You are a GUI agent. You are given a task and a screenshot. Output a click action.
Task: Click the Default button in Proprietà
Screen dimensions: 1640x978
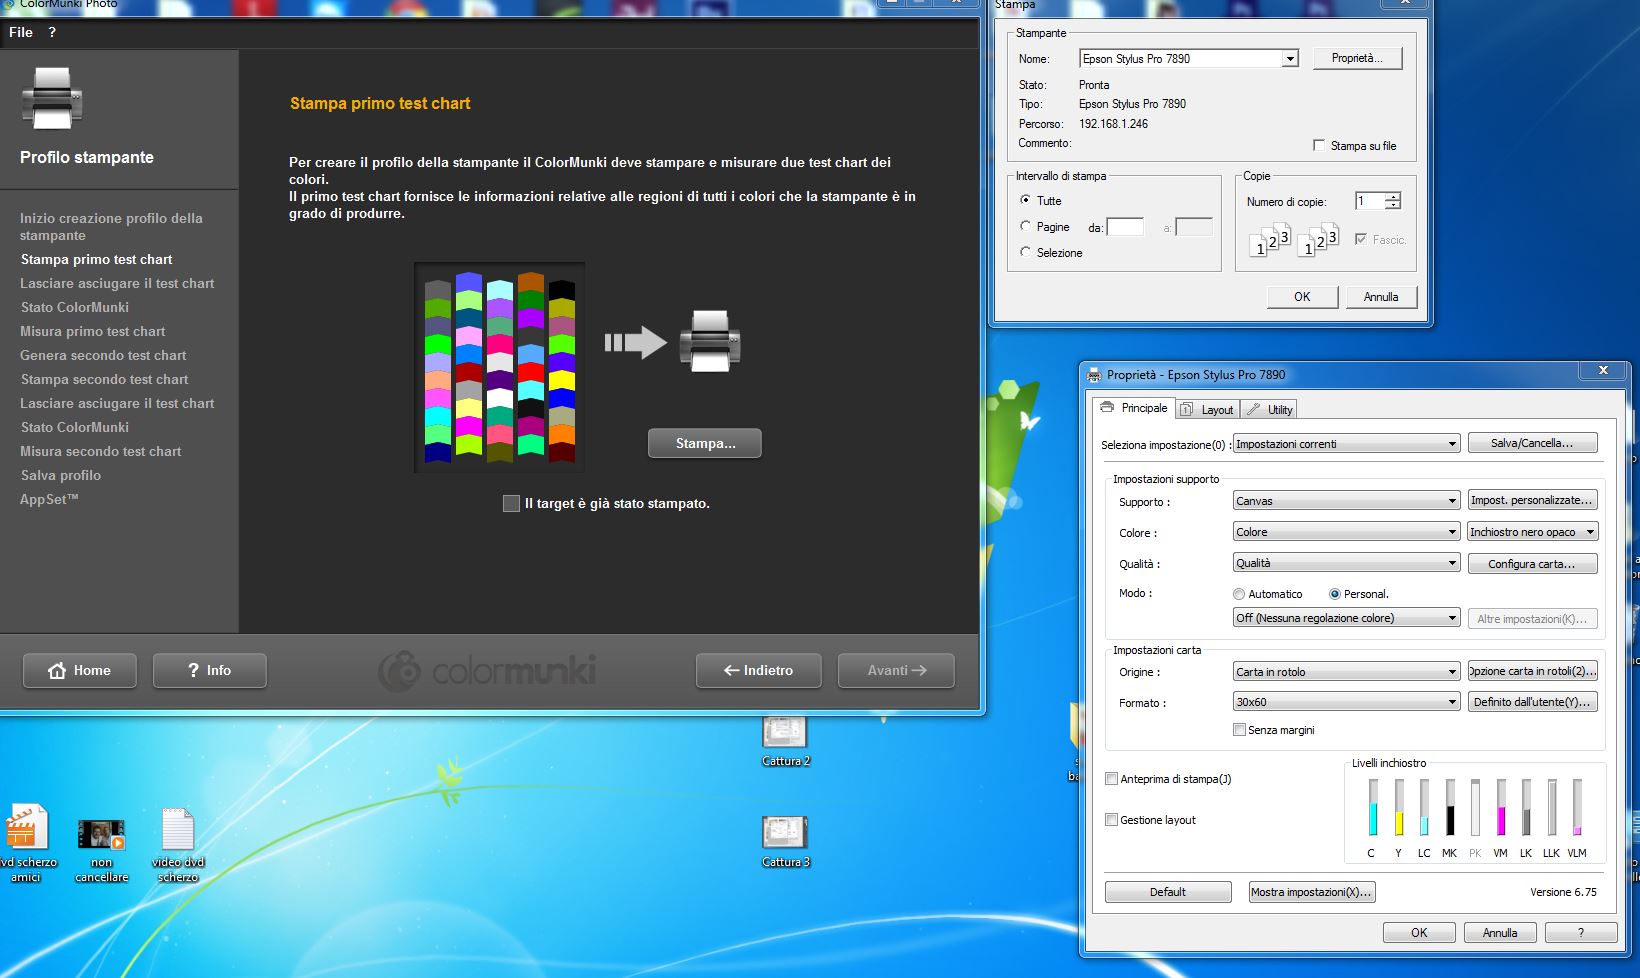1168,892
